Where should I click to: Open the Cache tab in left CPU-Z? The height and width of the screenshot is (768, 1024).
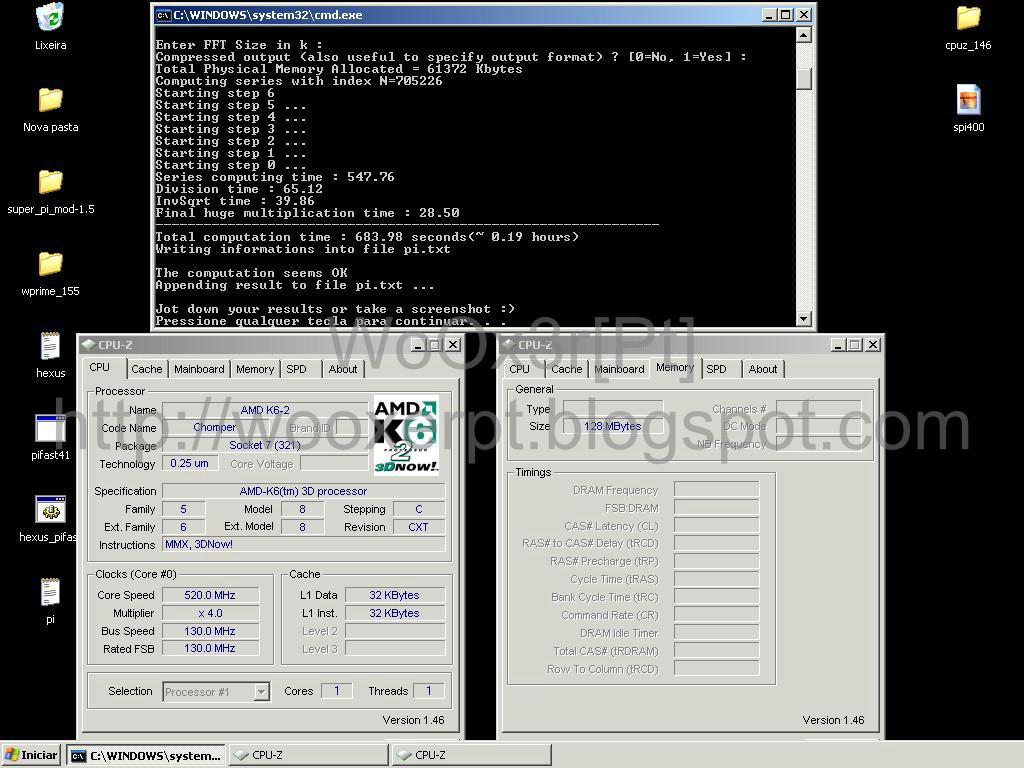click(147, 369)
